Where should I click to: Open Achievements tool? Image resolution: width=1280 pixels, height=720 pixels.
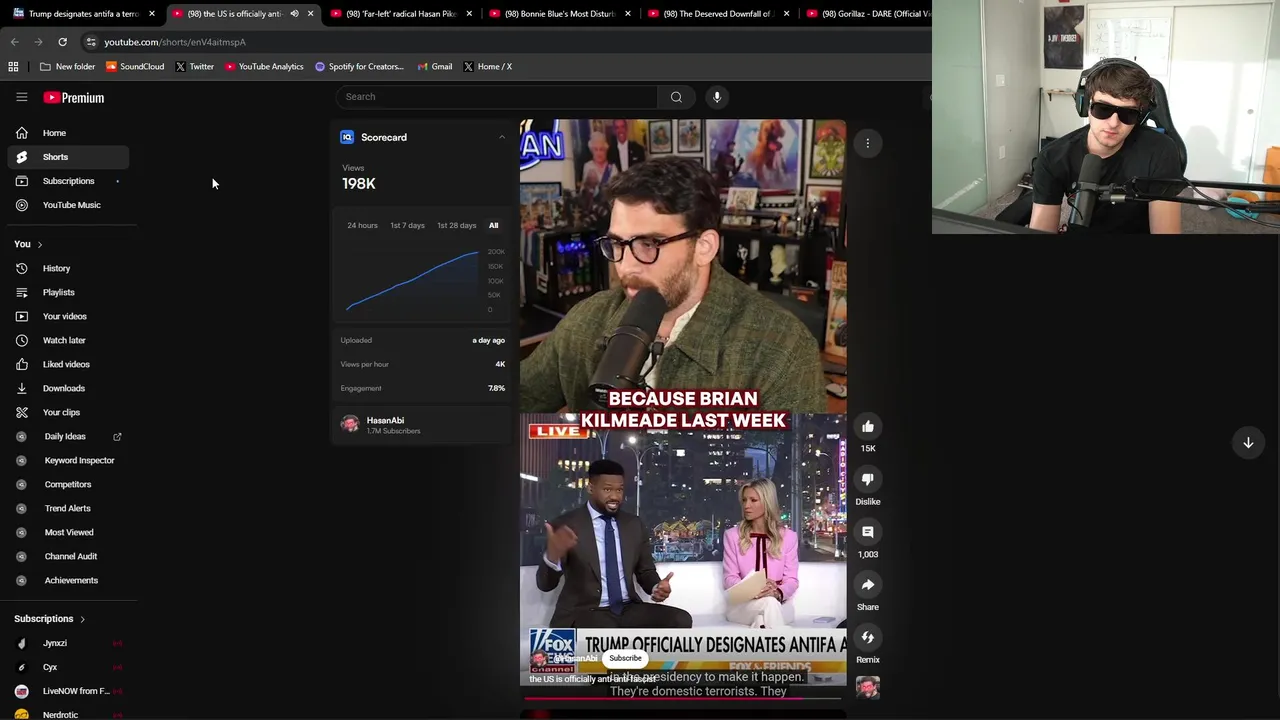[68, 580]
